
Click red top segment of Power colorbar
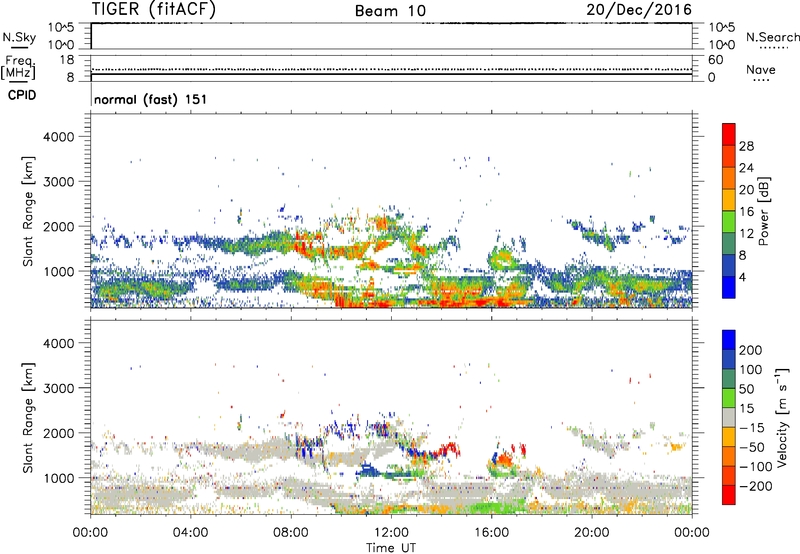[729, 134]
